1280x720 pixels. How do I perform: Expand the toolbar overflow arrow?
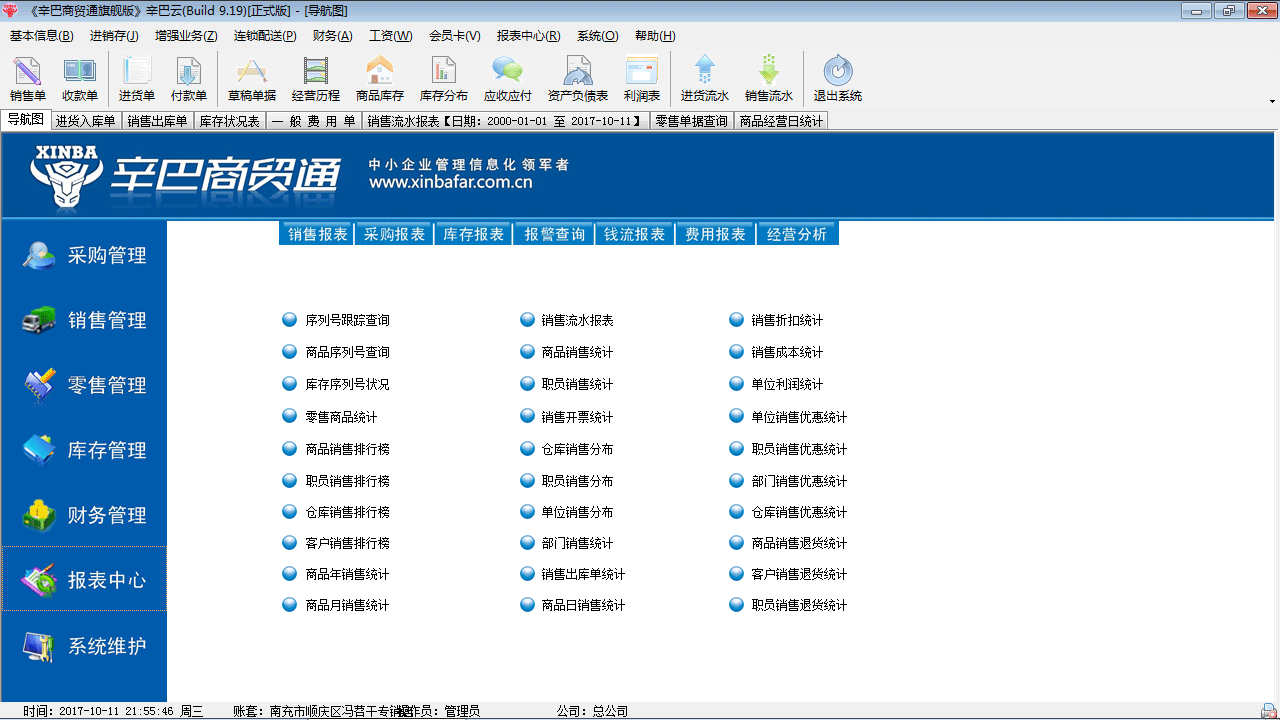(1272, 101)
